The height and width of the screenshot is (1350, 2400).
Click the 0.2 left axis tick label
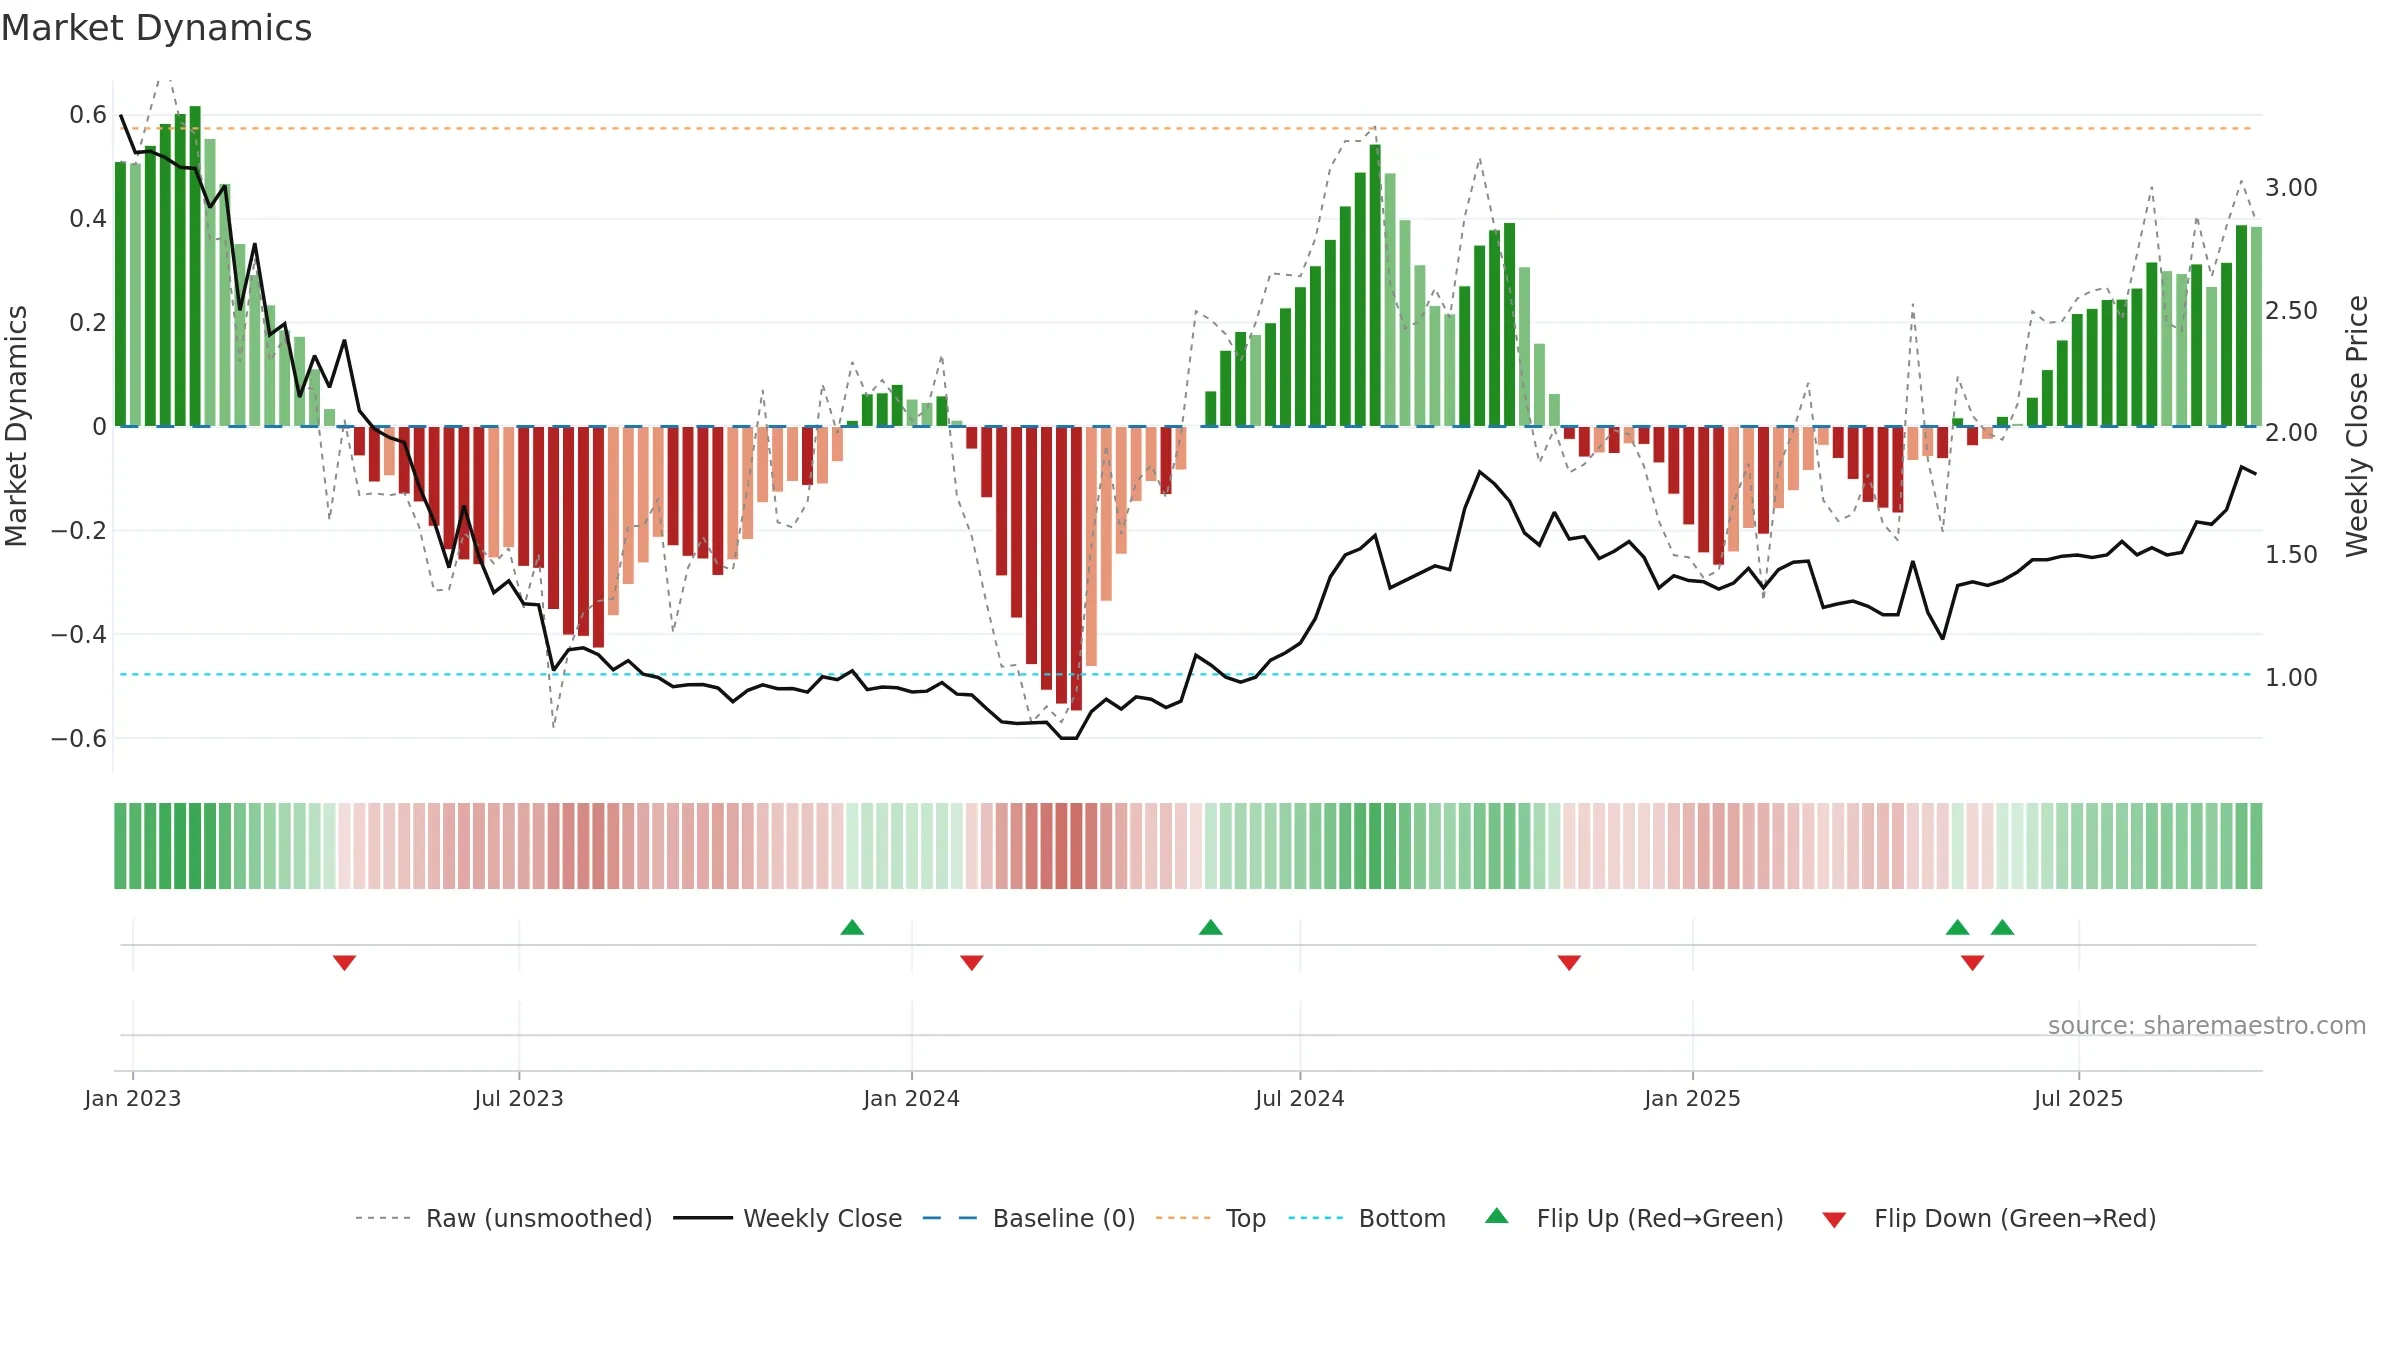click(88, 323)
